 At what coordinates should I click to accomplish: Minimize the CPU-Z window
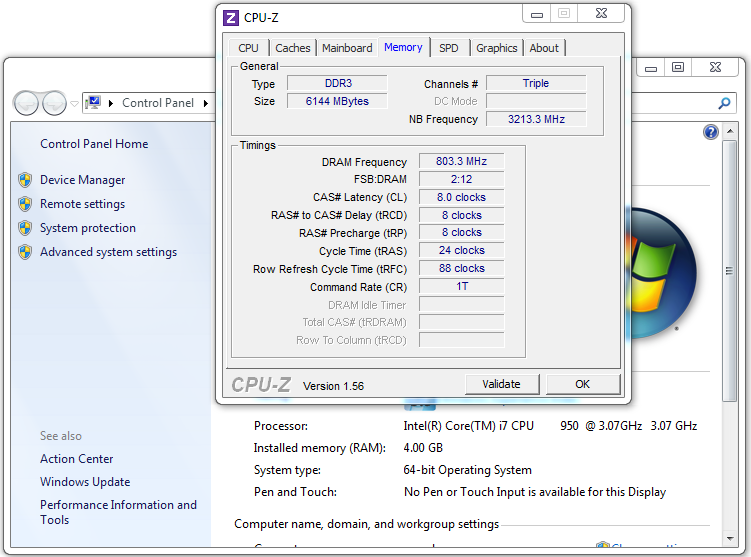point(537,14)
